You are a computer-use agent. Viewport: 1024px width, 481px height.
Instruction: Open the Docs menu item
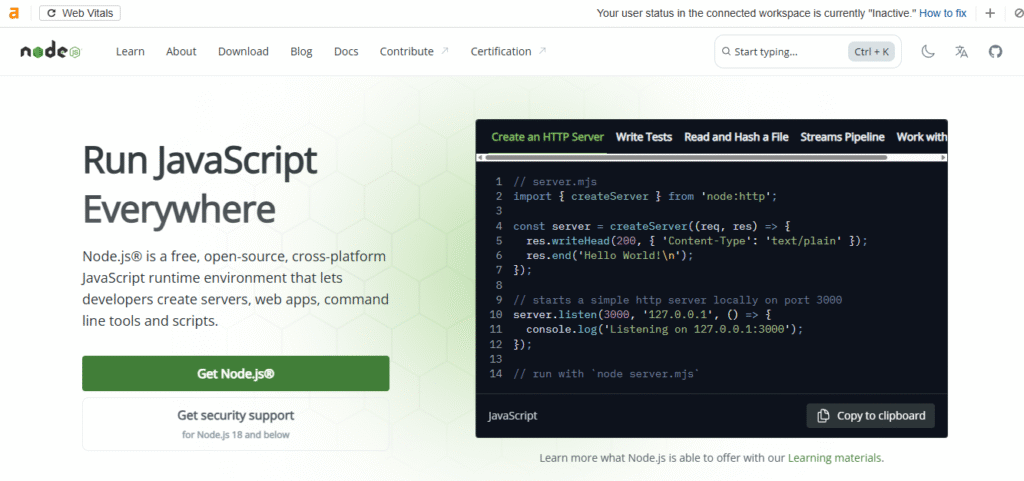click(x=346, y=52)
